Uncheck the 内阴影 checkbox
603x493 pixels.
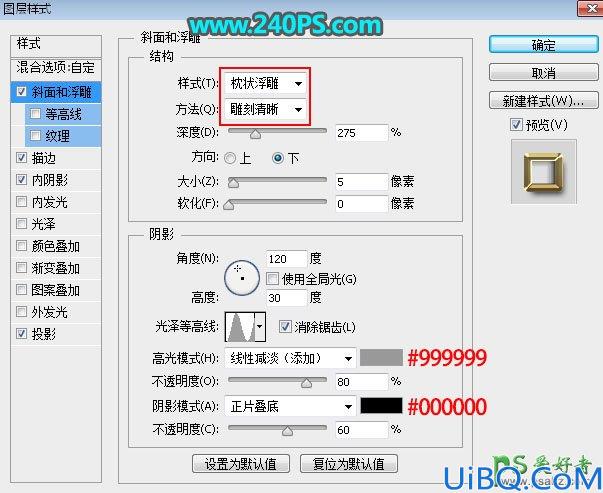[22, 179]
